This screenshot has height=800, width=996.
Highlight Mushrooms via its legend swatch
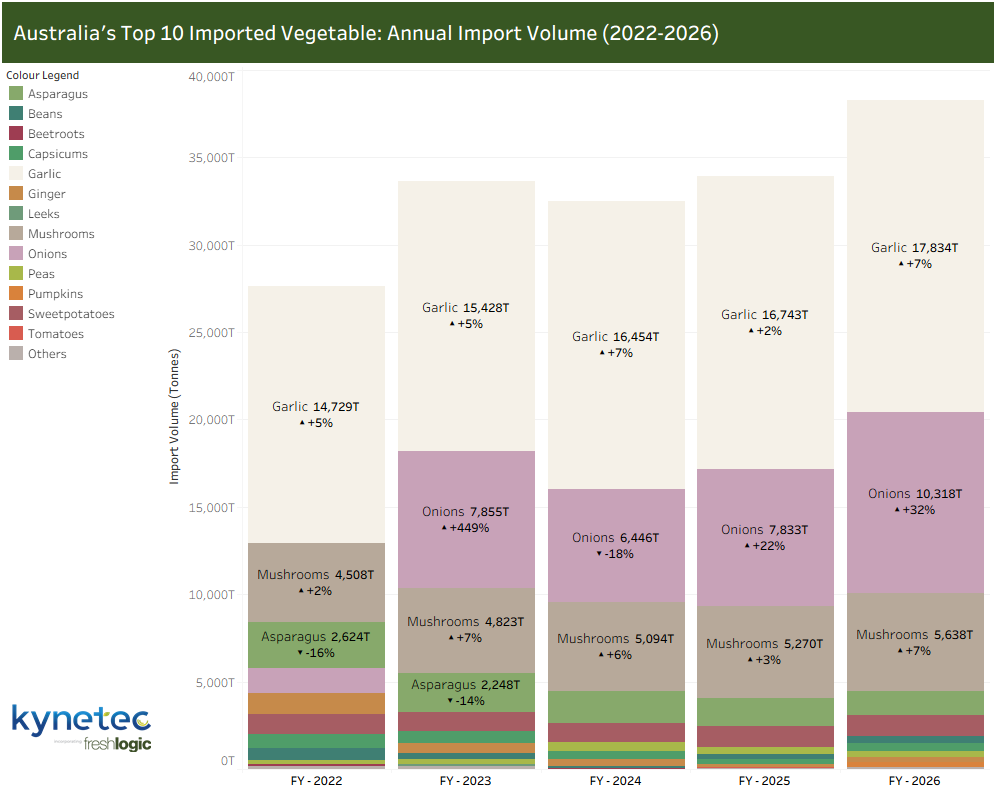pyautogui.click(x=16, y=234)
